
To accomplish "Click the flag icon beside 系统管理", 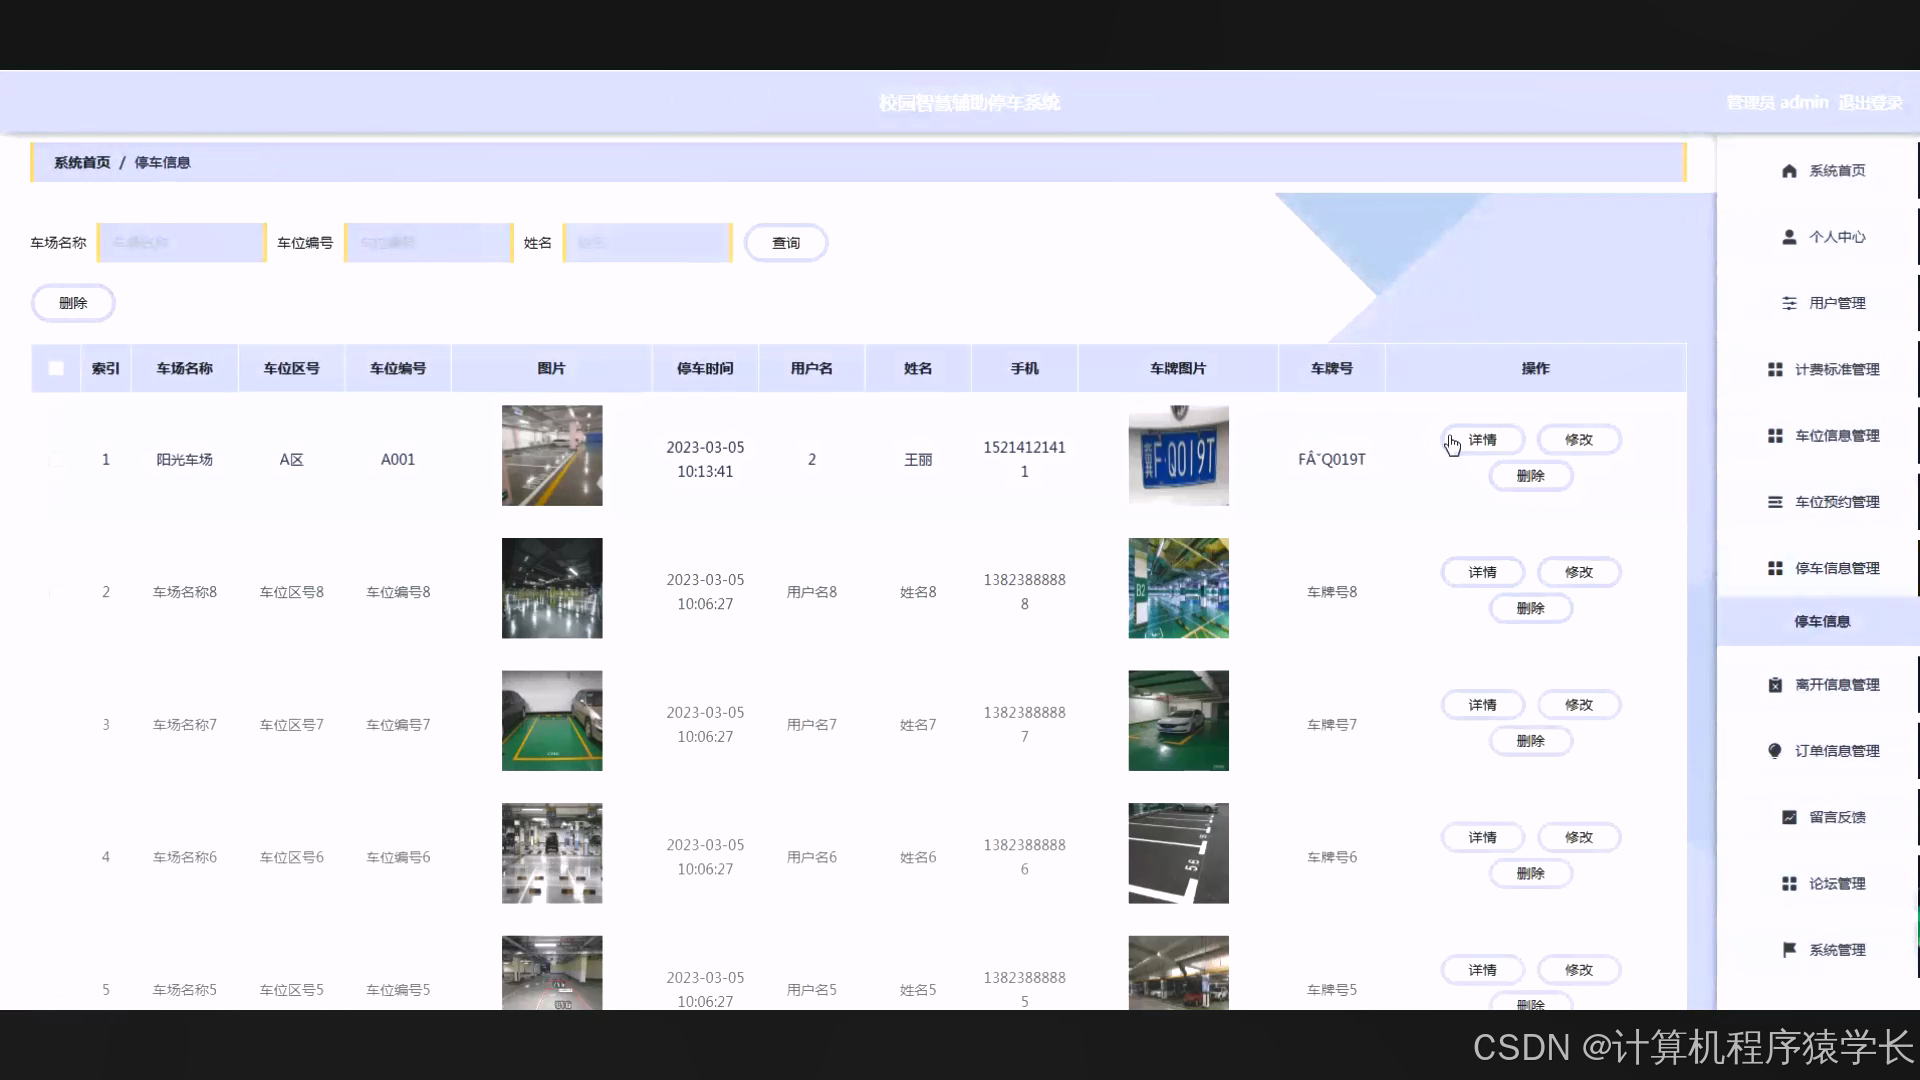I will [1789, 950].
